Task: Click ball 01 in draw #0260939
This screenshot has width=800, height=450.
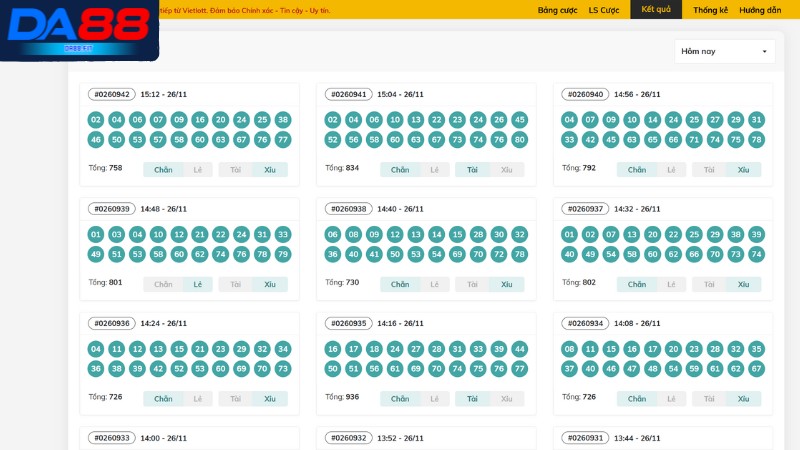Action: click(96, 235)
